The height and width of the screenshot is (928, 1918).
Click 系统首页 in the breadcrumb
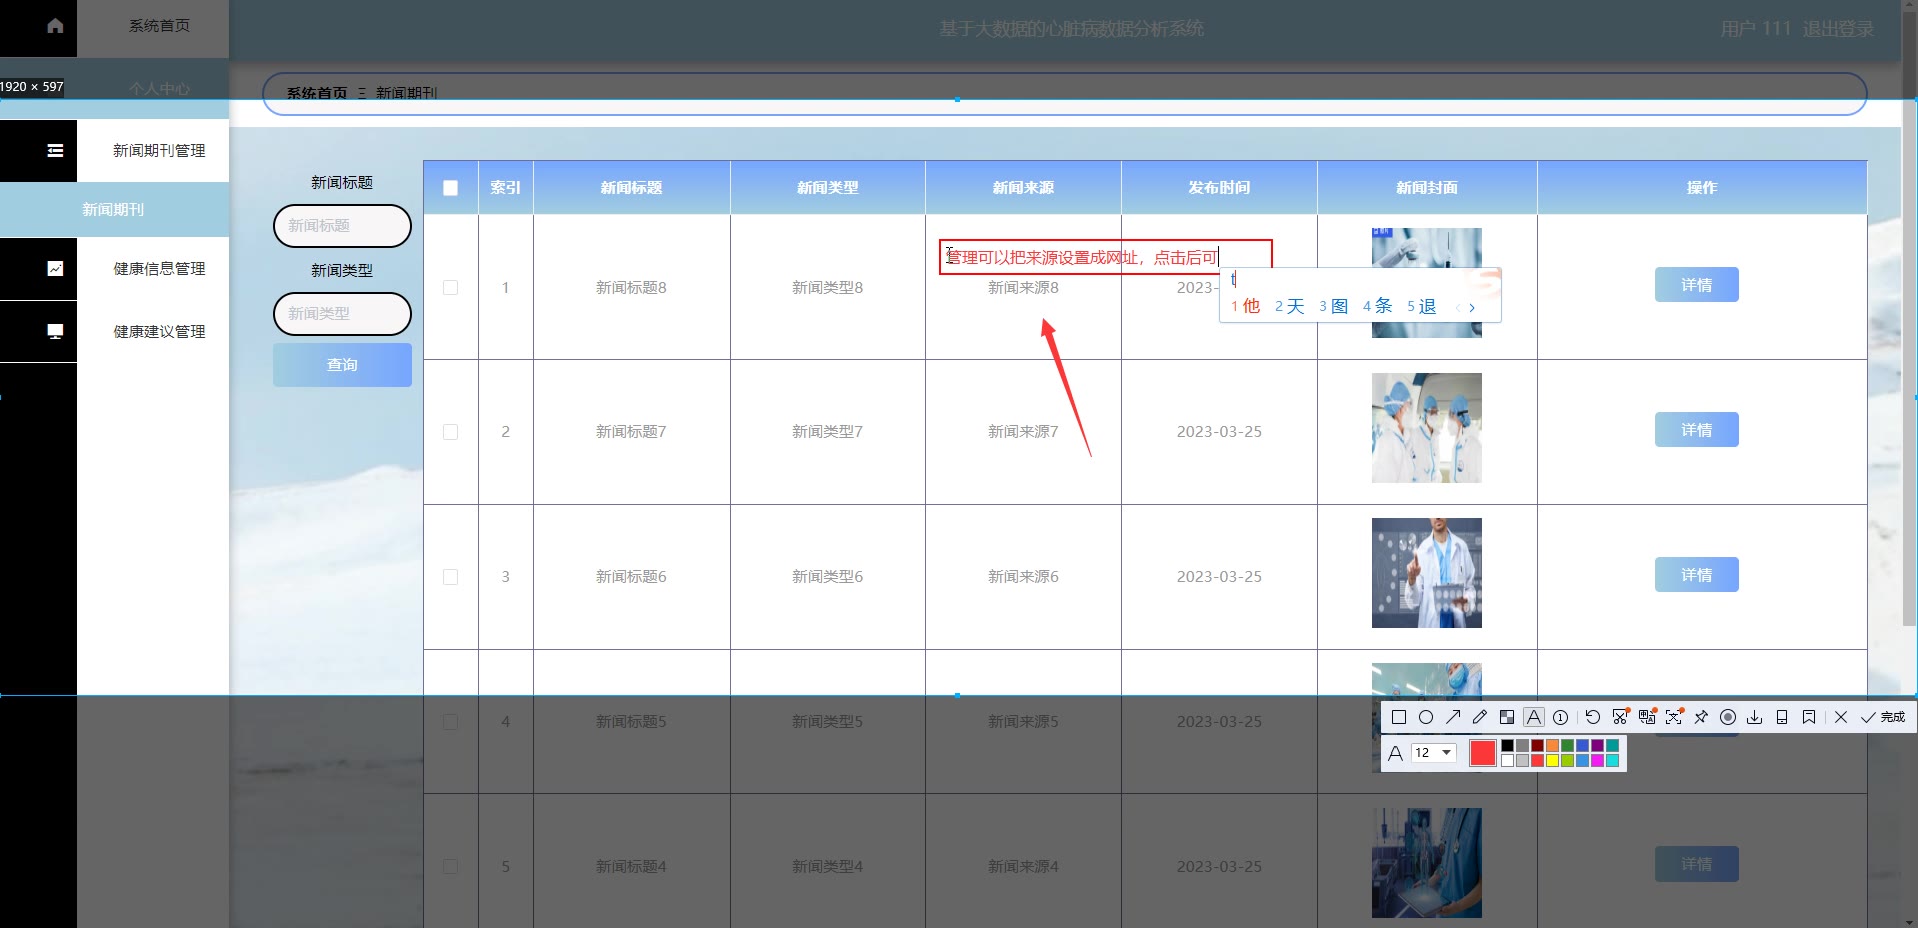317,93
